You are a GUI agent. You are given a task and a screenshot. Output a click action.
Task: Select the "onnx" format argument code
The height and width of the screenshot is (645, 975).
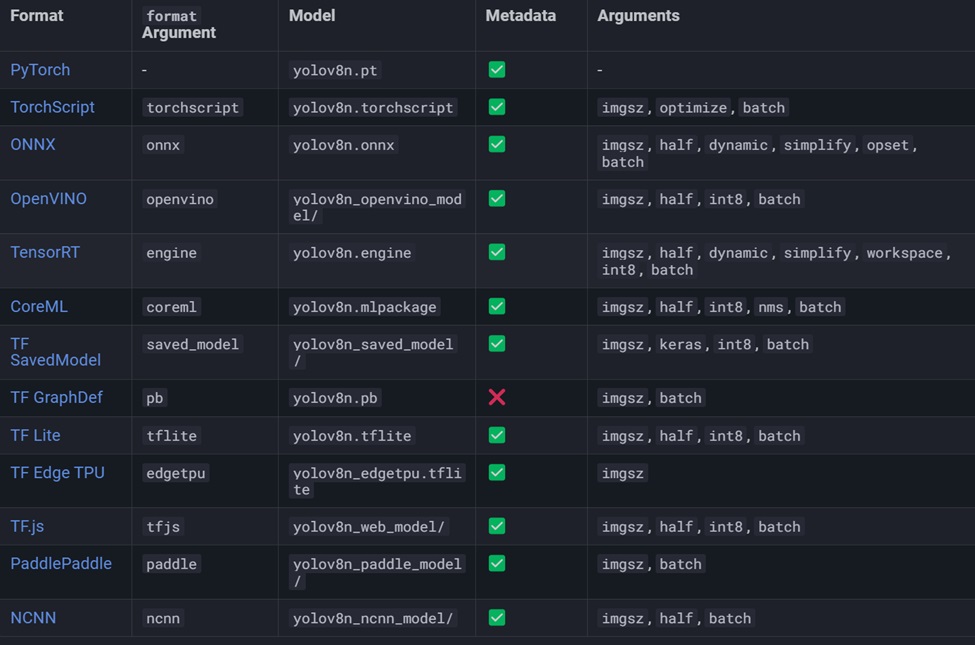click(x=163, y=145)
